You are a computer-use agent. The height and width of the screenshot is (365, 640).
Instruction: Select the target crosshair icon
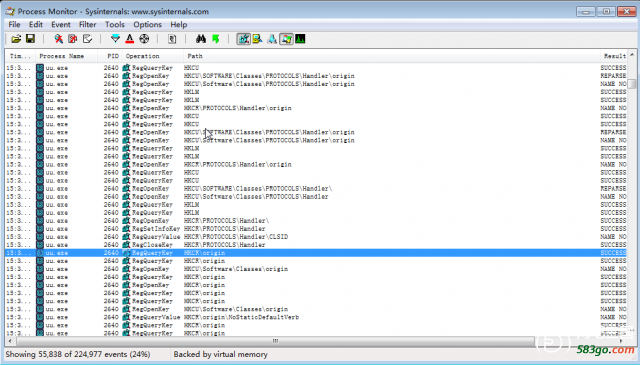(144, 39)
